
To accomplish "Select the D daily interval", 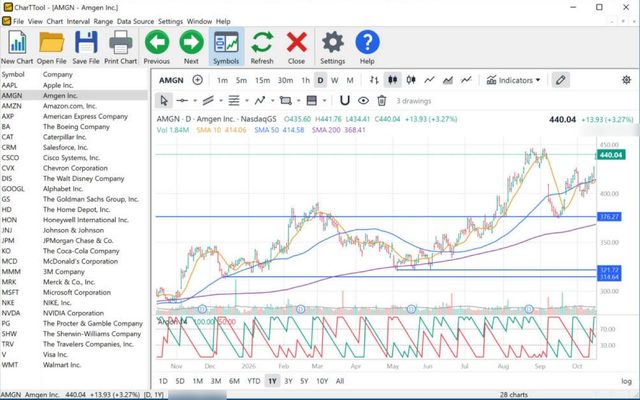I will 320,80.
